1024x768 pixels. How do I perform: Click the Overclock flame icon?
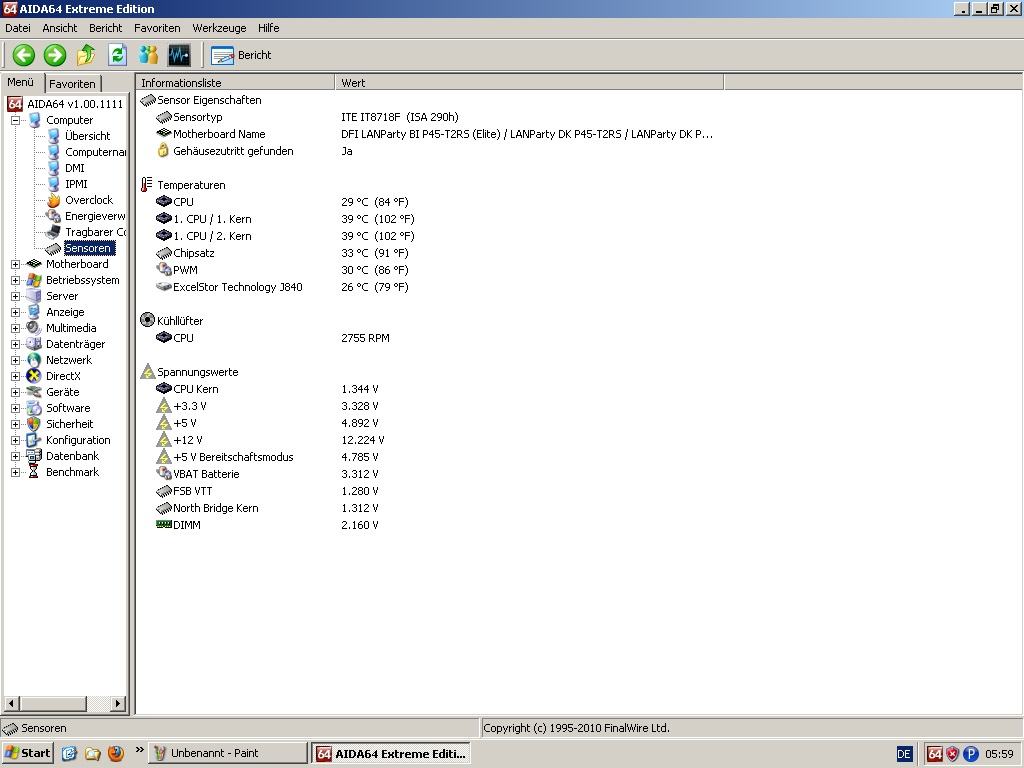54,200
